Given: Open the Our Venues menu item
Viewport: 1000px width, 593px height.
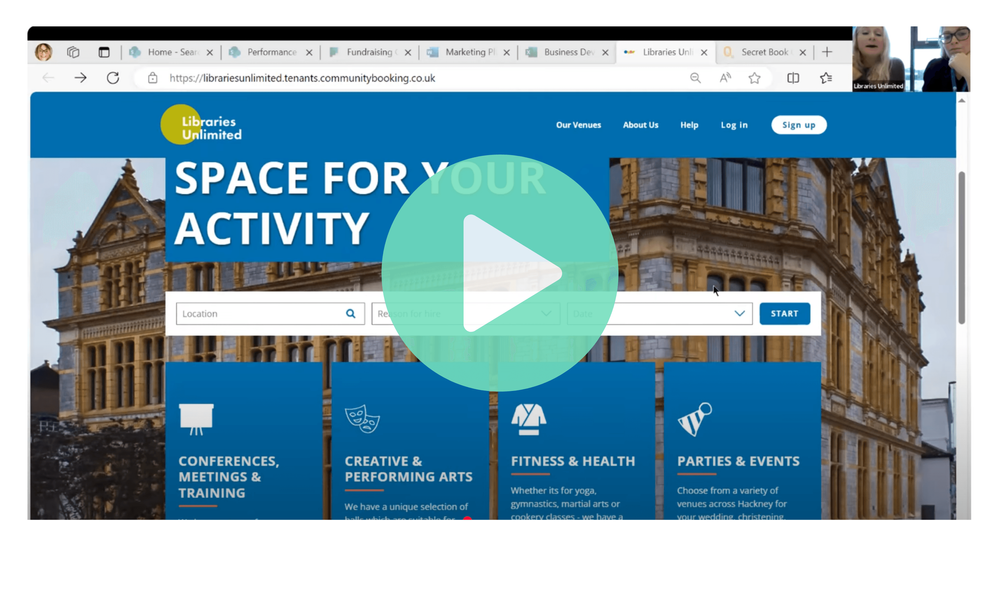Looking at the screenshot, I should tap(578, 125).
